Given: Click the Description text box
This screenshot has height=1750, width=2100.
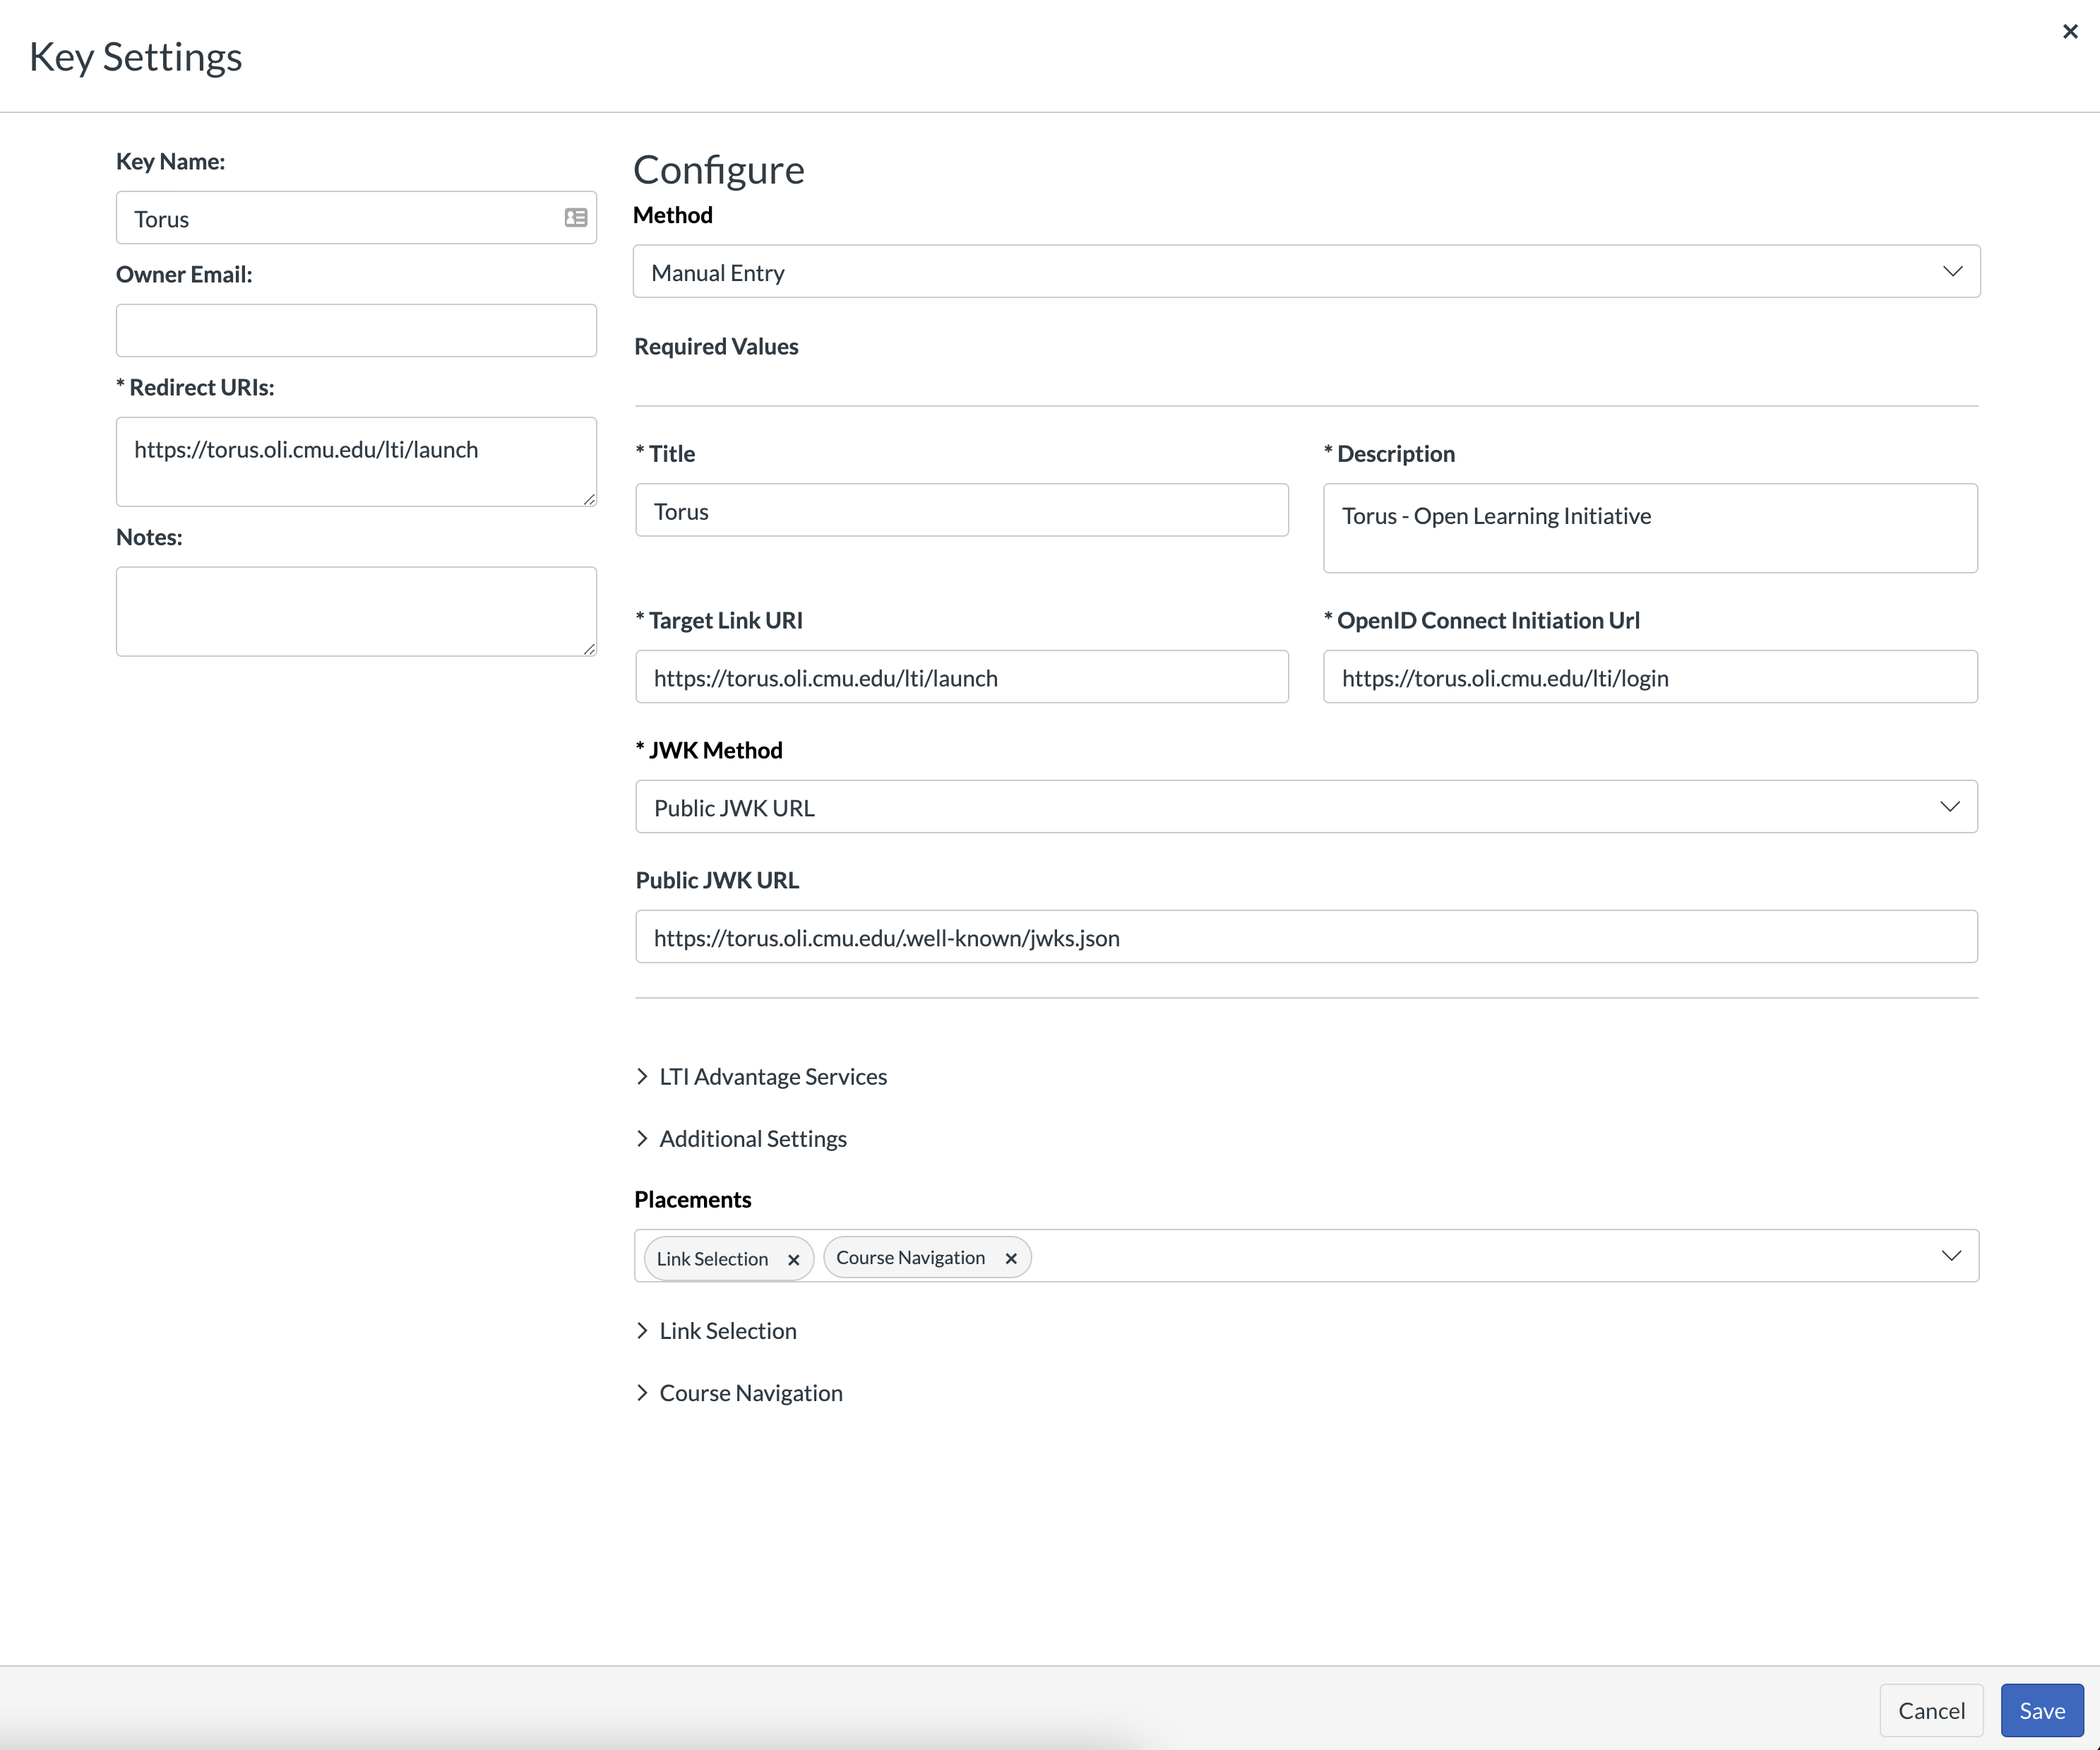Looking at the screenshot, I should 1649,529.
